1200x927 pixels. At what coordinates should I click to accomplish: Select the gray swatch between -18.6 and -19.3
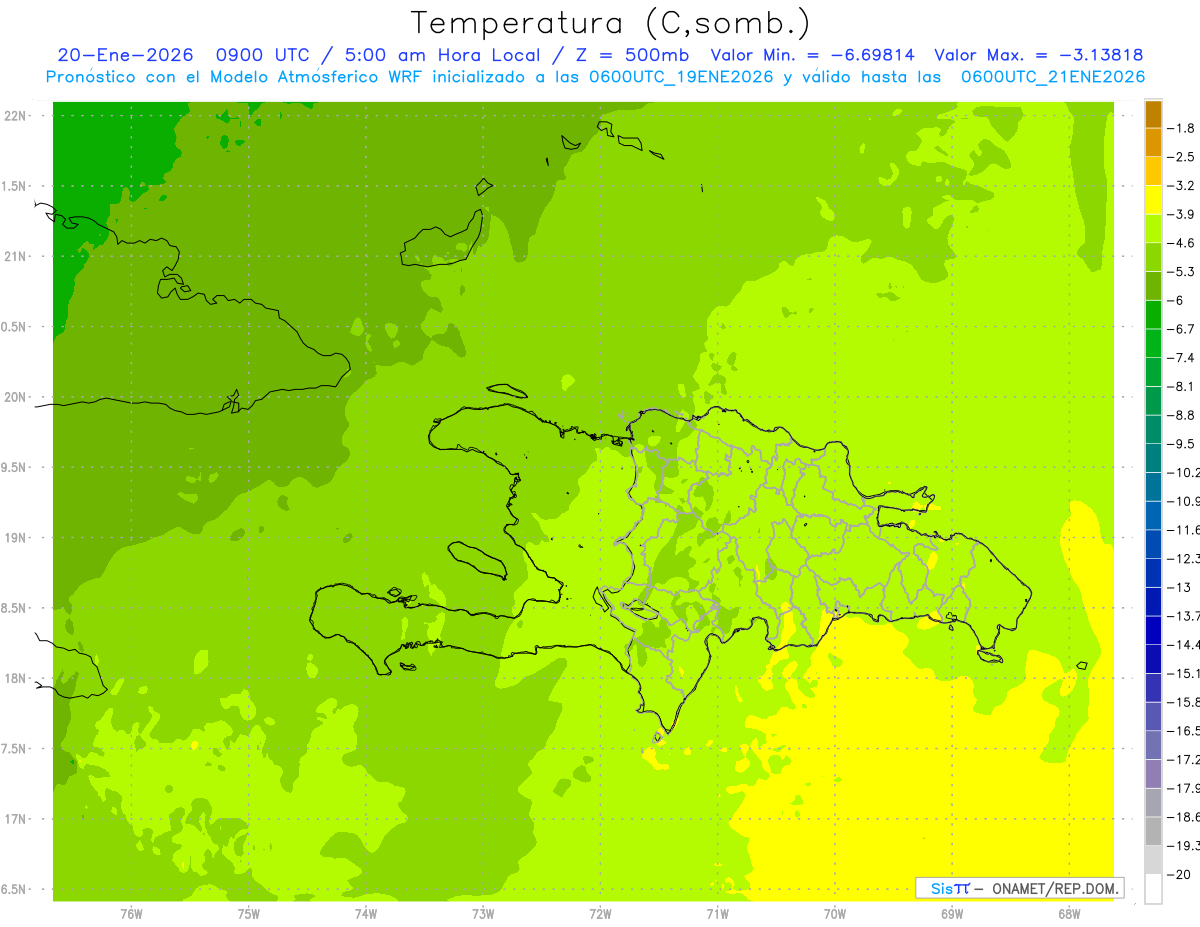coord(1153,831)
